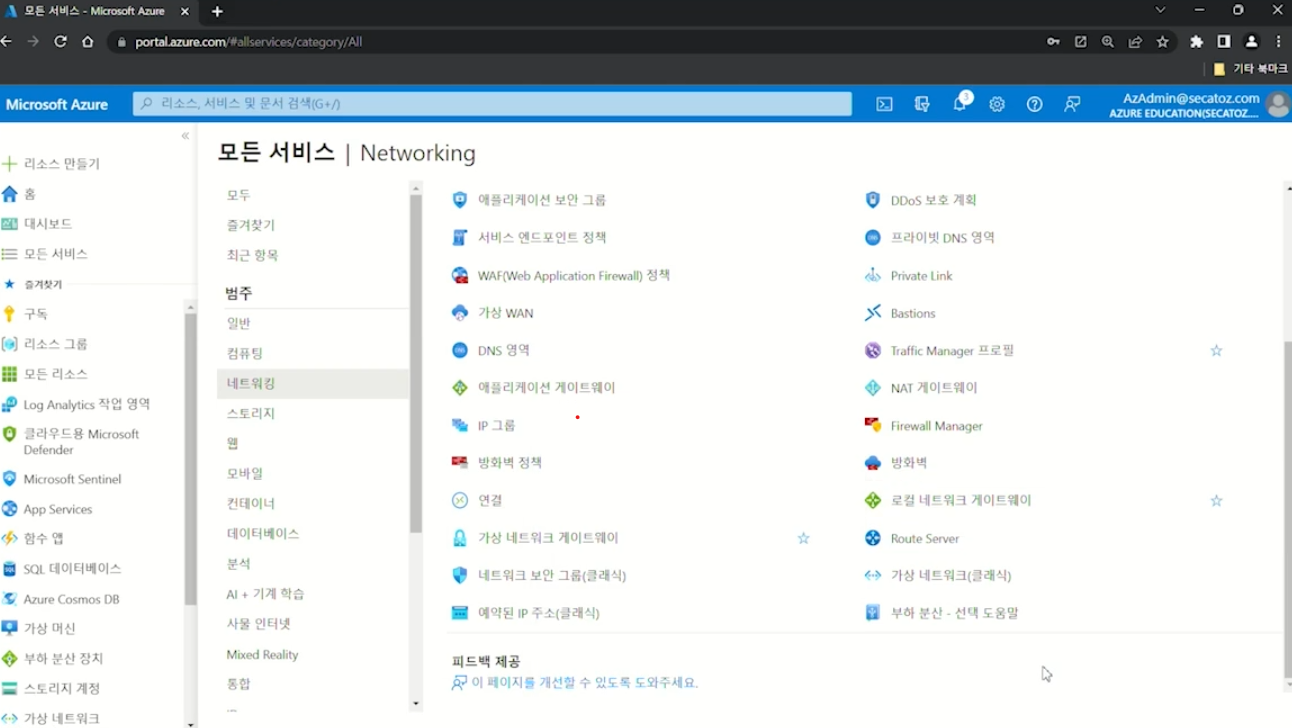
Task: Open the 연결 service link
Action: [490, 501]
